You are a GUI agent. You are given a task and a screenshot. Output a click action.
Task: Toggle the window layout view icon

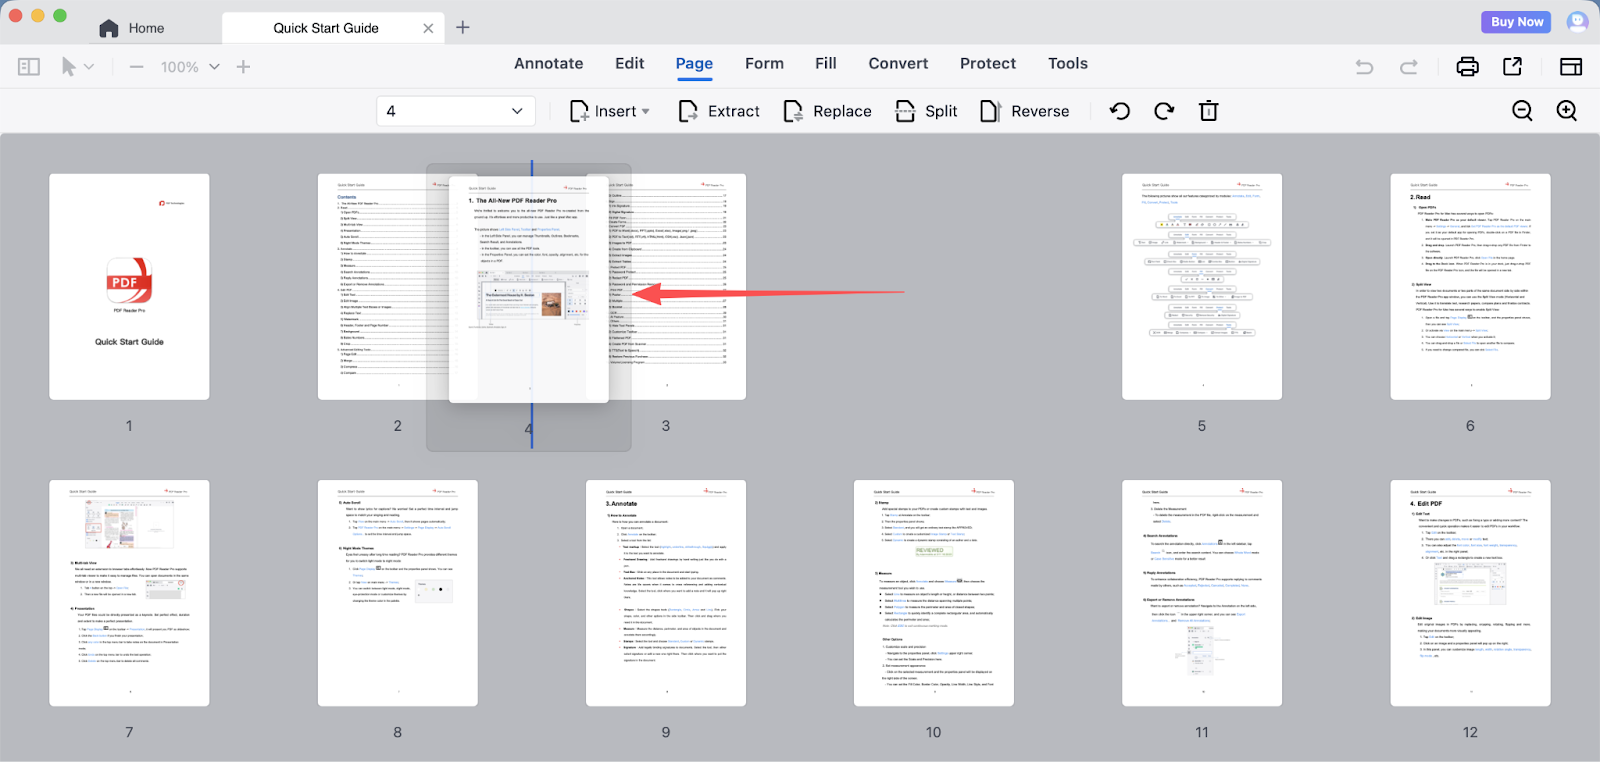[x=1571, y=67]
